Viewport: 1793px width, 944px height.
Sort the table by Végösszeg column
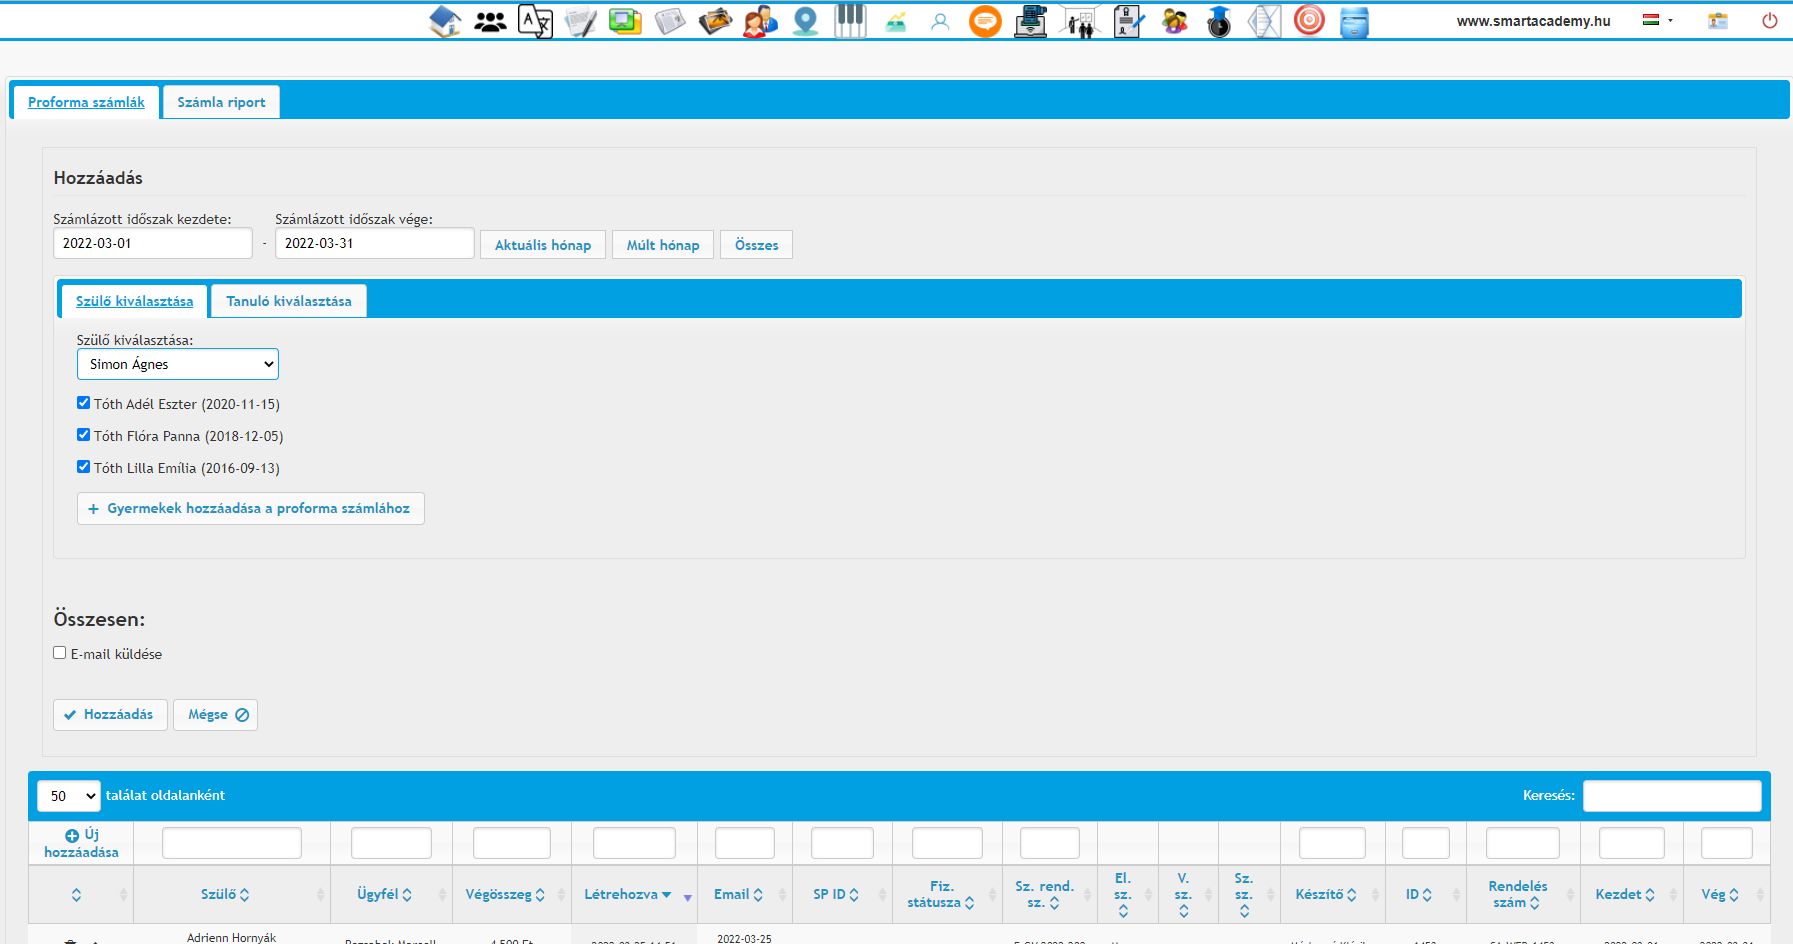505,894
